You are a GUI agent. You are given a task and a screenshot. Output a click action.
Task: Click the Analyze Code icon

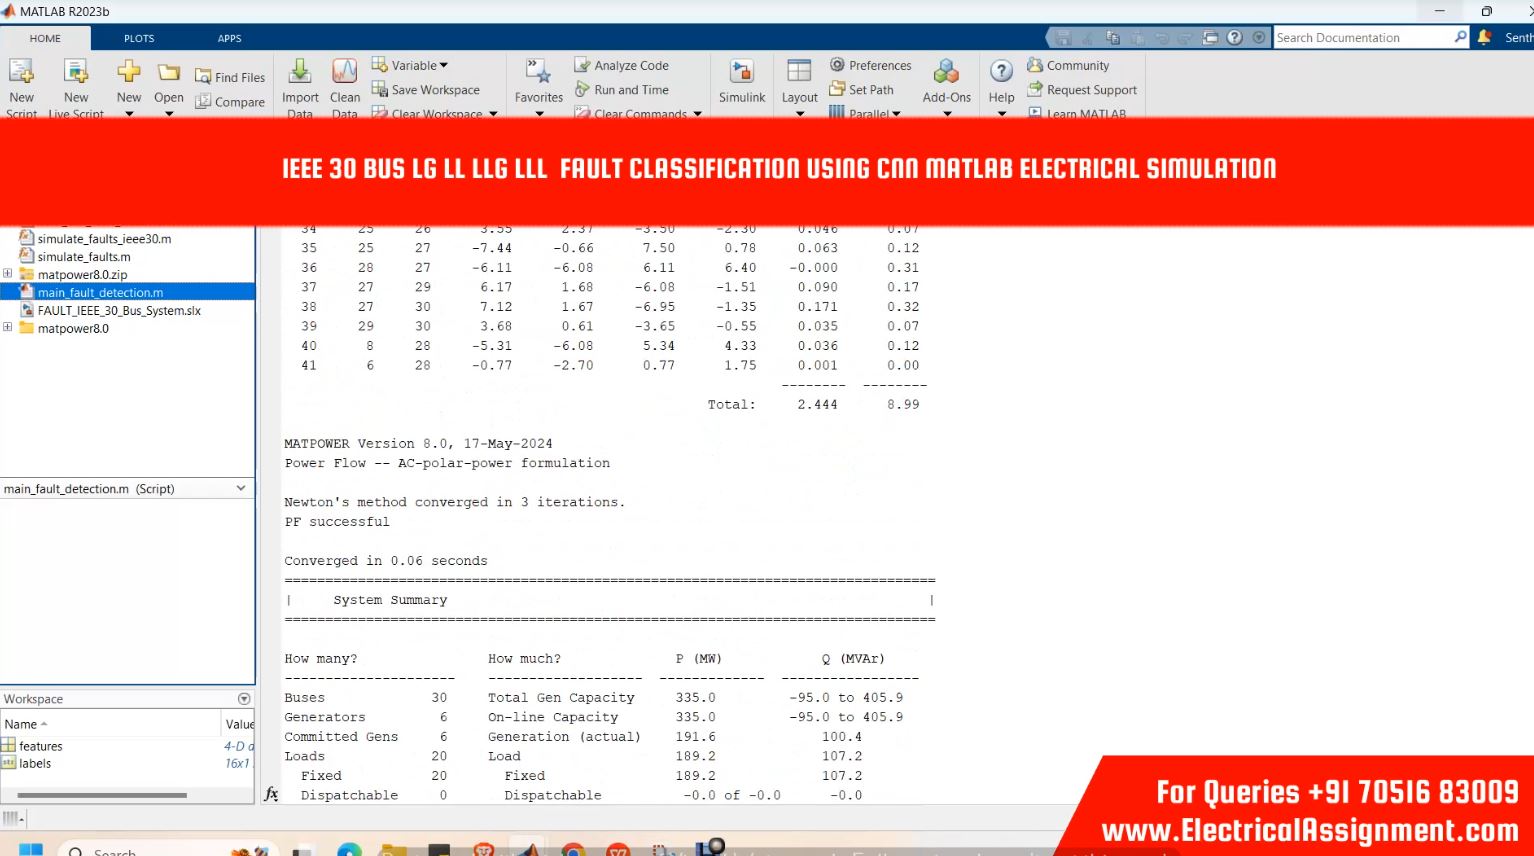pyautogui.click(x=582, y=65)
